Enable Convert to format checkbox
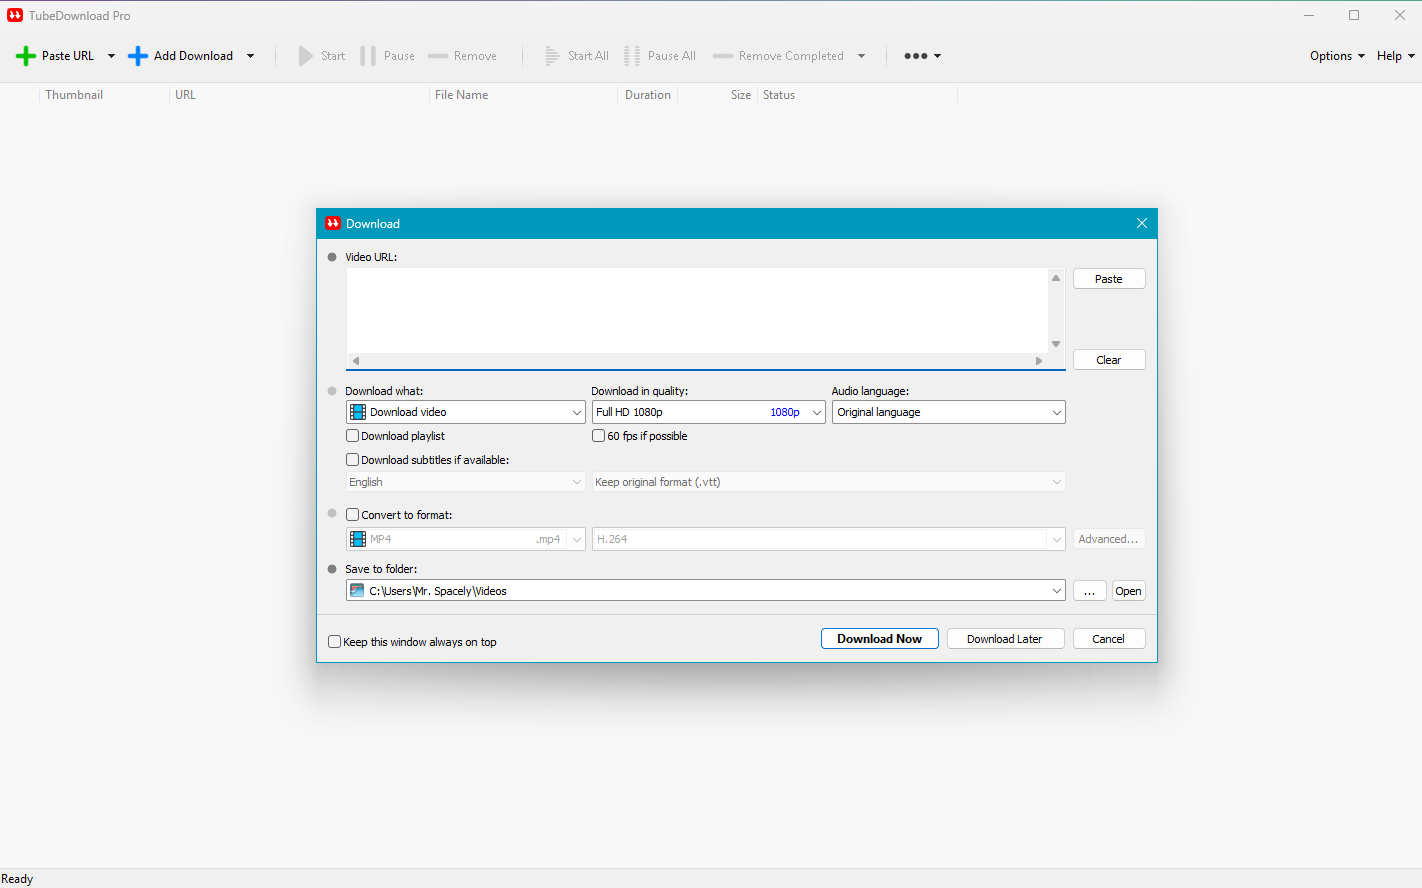The width and height of the screenshot is (1422, 888). point(353,515)
